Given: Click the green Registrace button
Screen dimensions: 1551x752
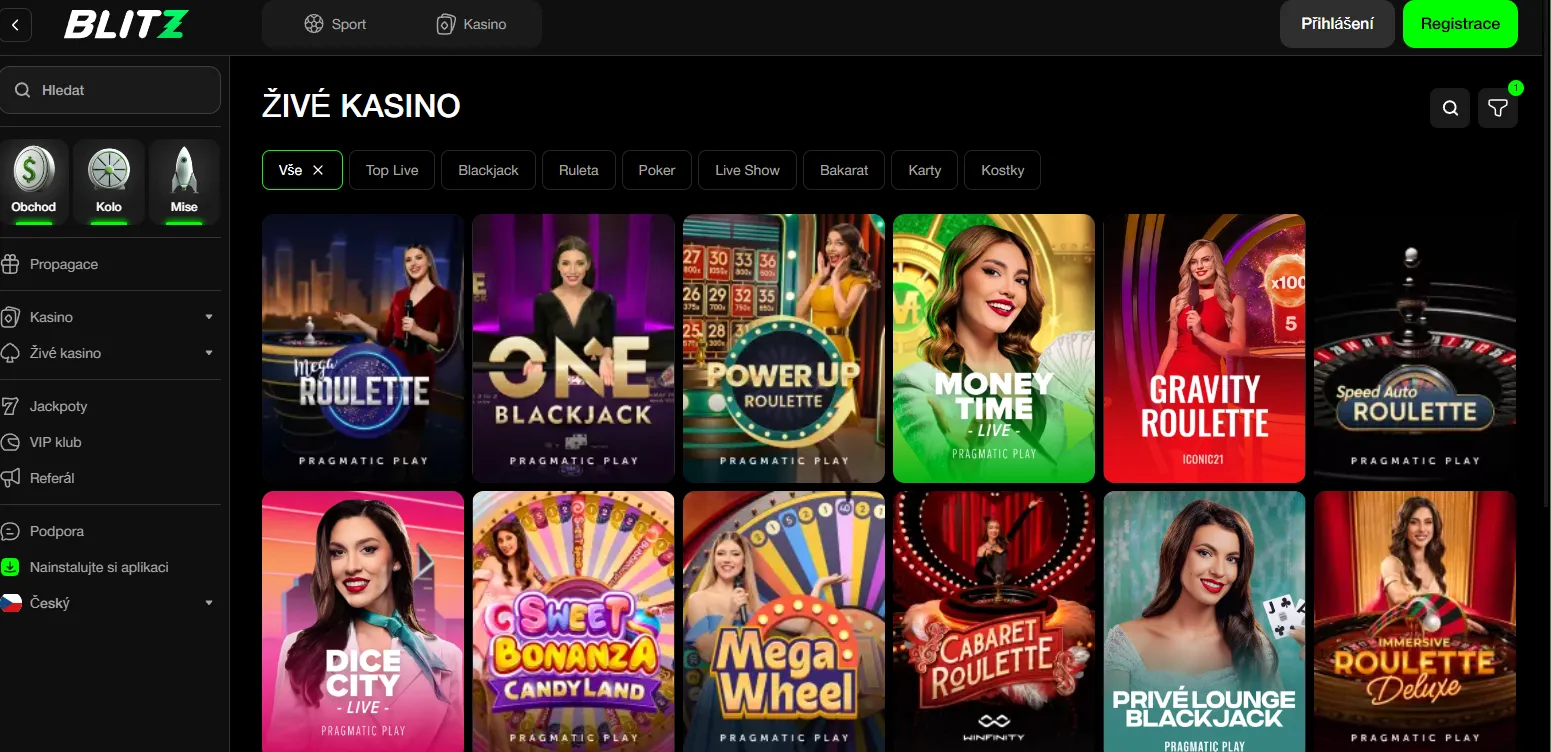Looking at the screenshot, I should (1460, 24).
